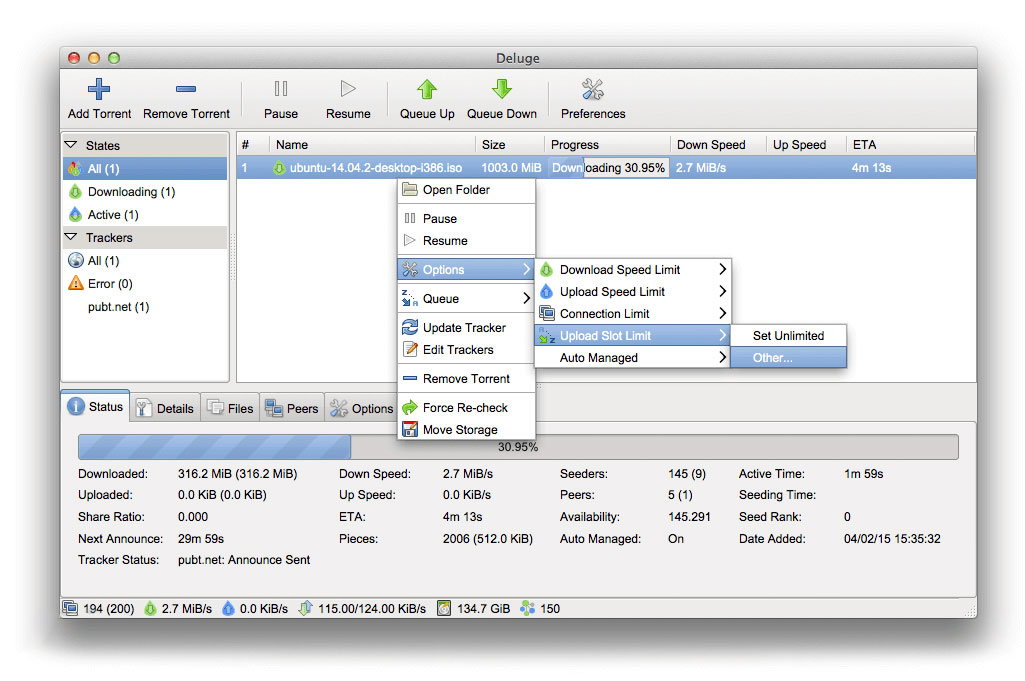Choose Set Unlimited for upload slots
Screen dimensions: 1025x681
[x=788, y=335]
